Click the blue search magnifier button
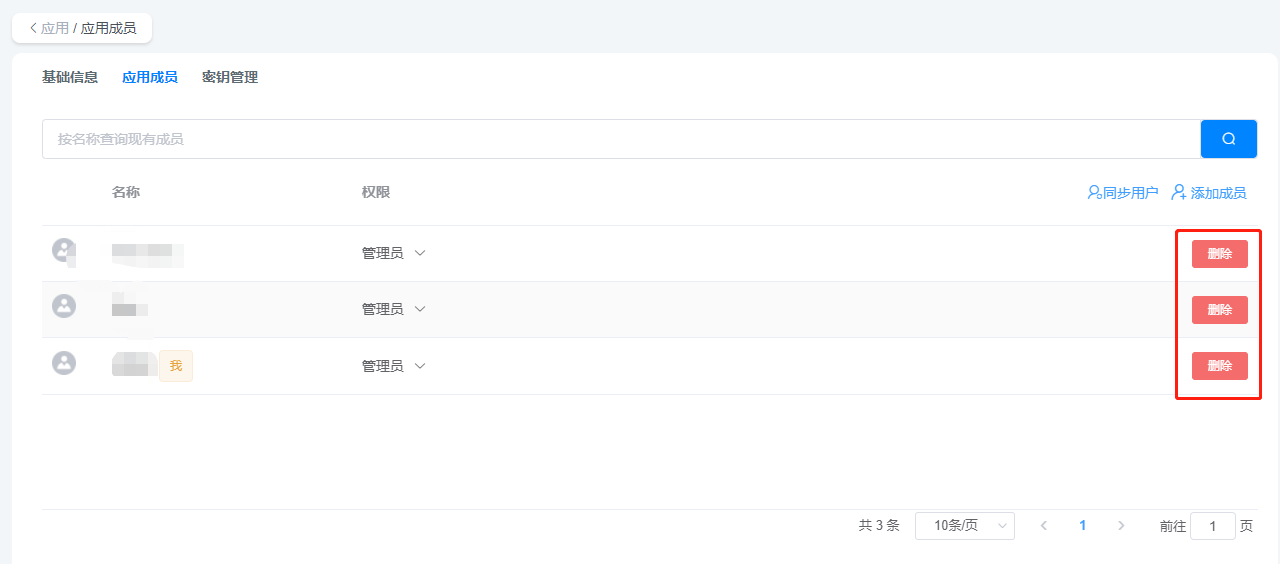Image resolution: width=1280 pixels, height=564 pixels. point(1228,139)
